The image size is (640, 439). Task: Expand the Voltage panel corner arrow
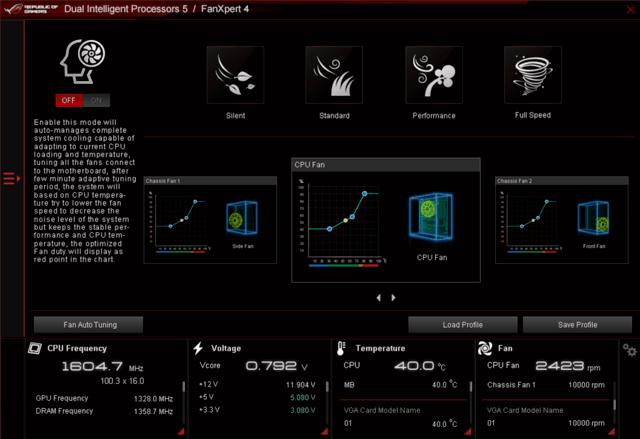click(324, 432)
